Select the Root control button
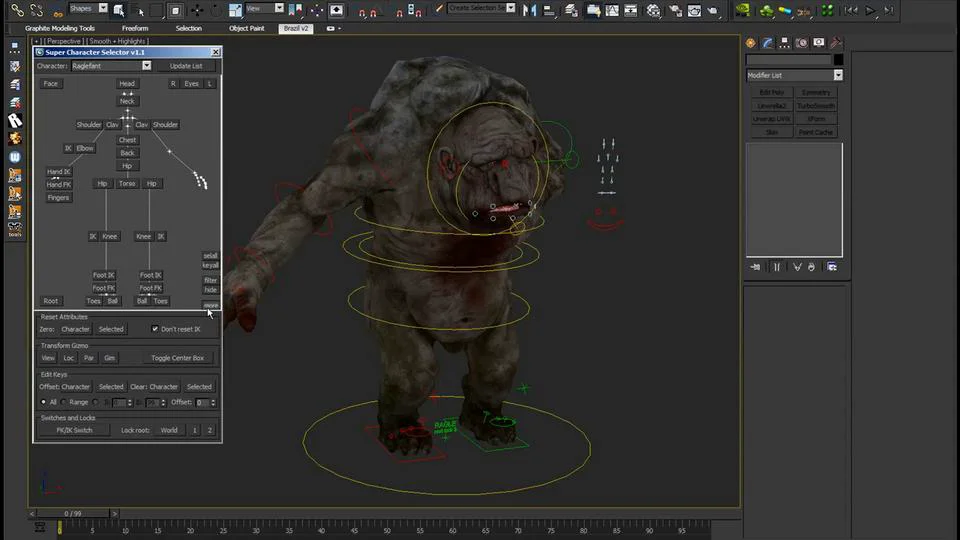This screenshot has height=540, width=960. pyautogui.click(x=51, y=301)
